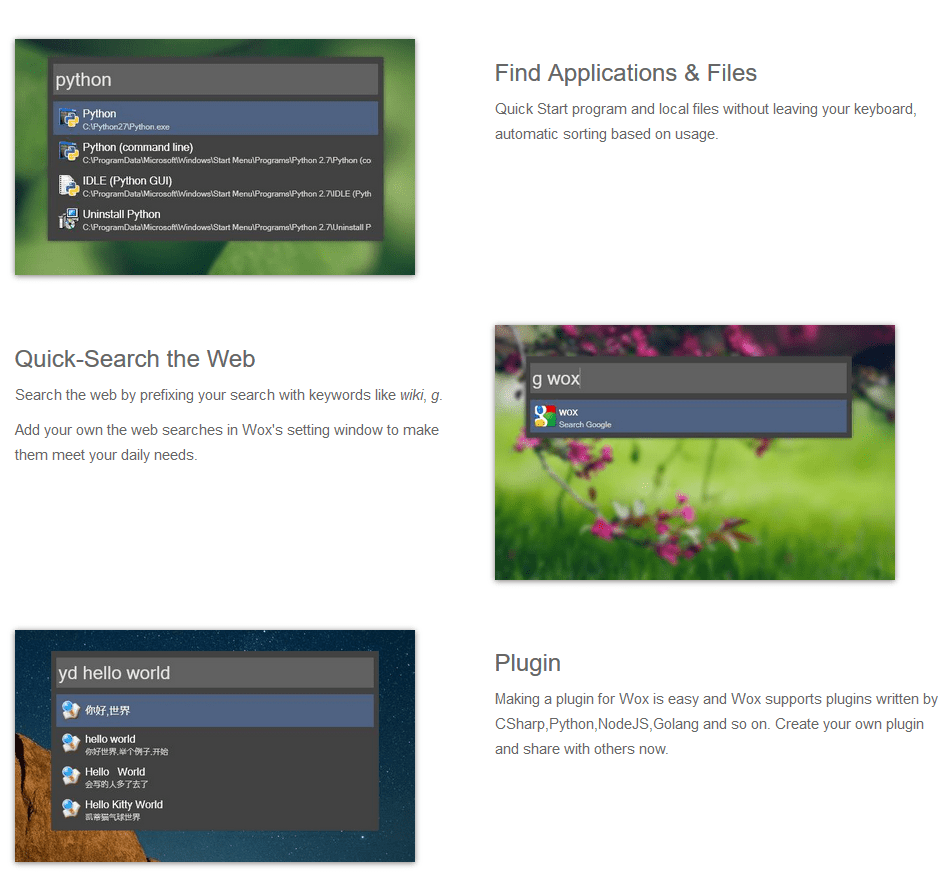Click the Quick-Search the Web heading
This screenshot has width=950, height=872.
(135, 358)
